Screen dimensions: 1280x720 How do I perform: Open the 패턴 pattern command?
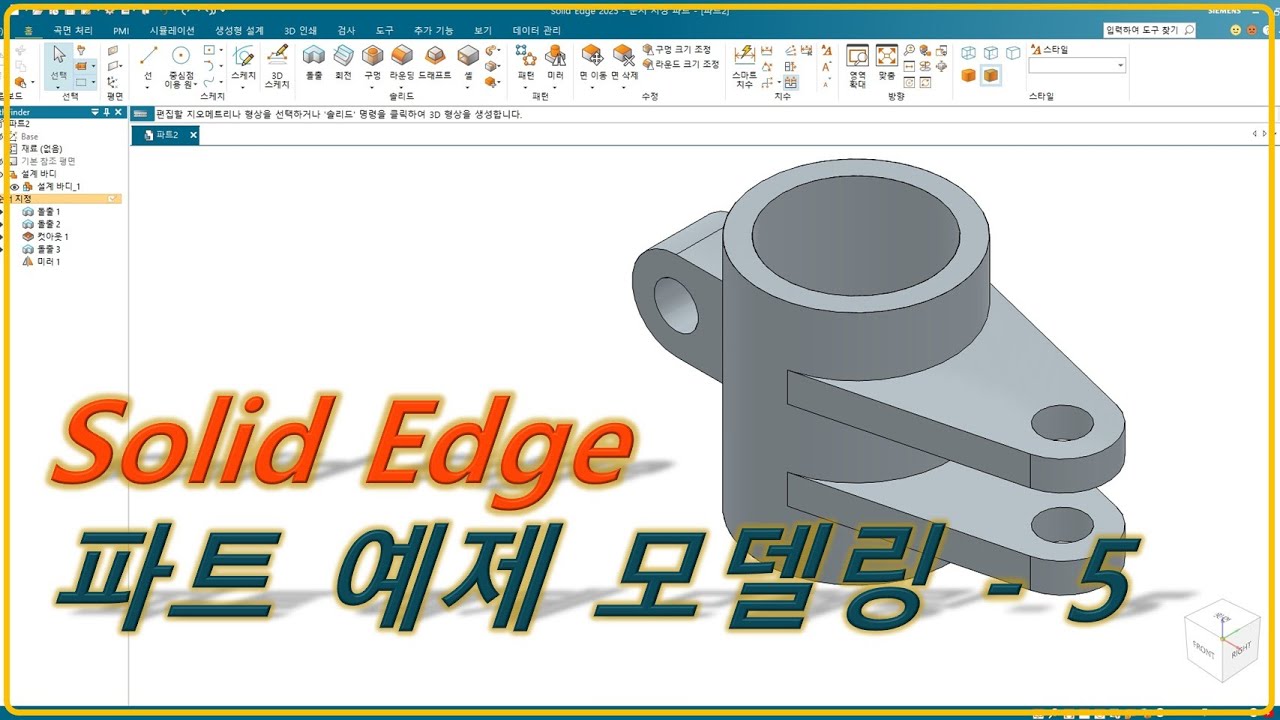tap(526, 62)
